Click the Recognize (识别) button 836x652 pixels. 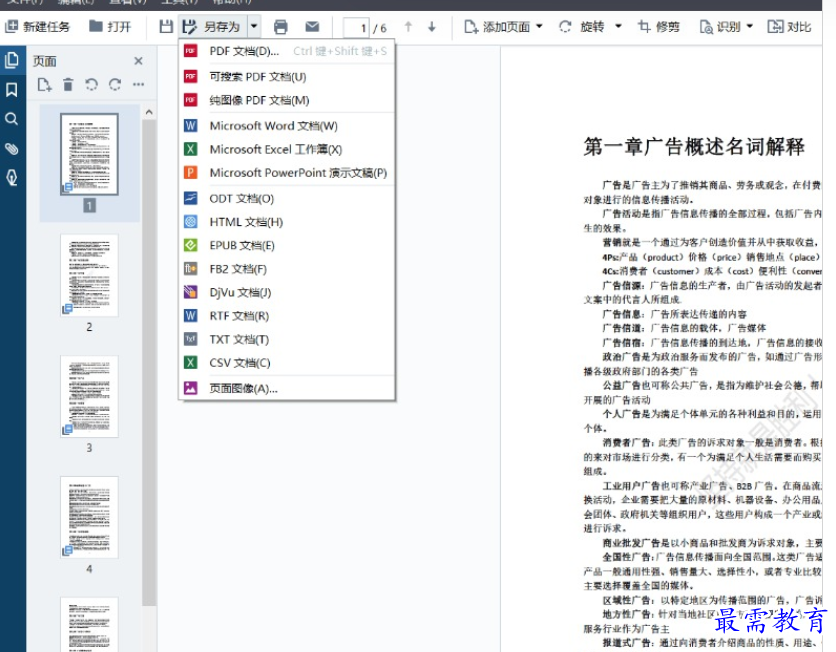point(720,26)
